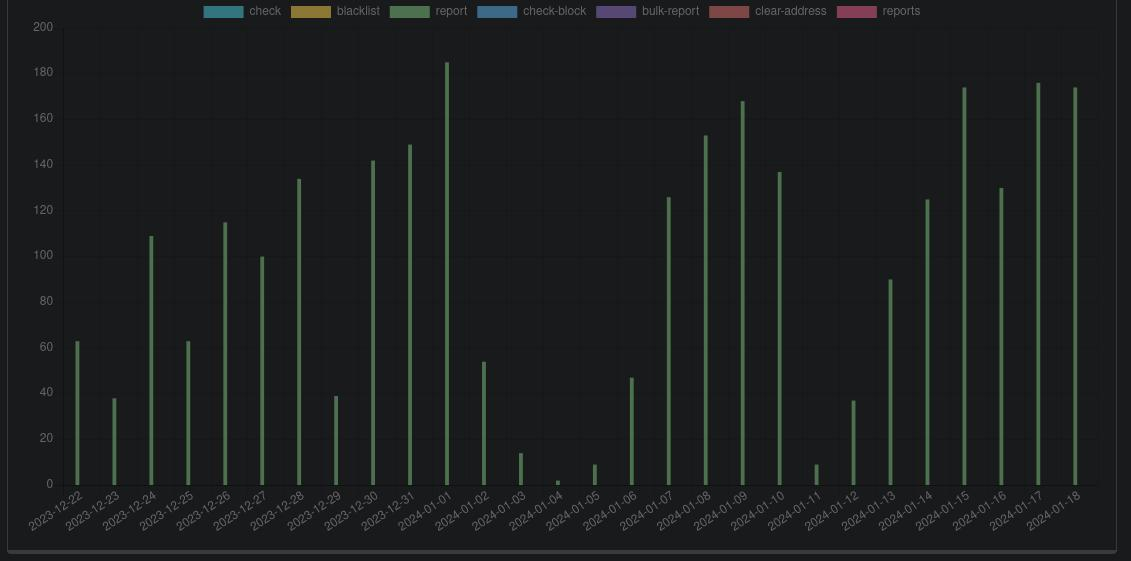Hide the blacklist series via its label

click(358, 12)
